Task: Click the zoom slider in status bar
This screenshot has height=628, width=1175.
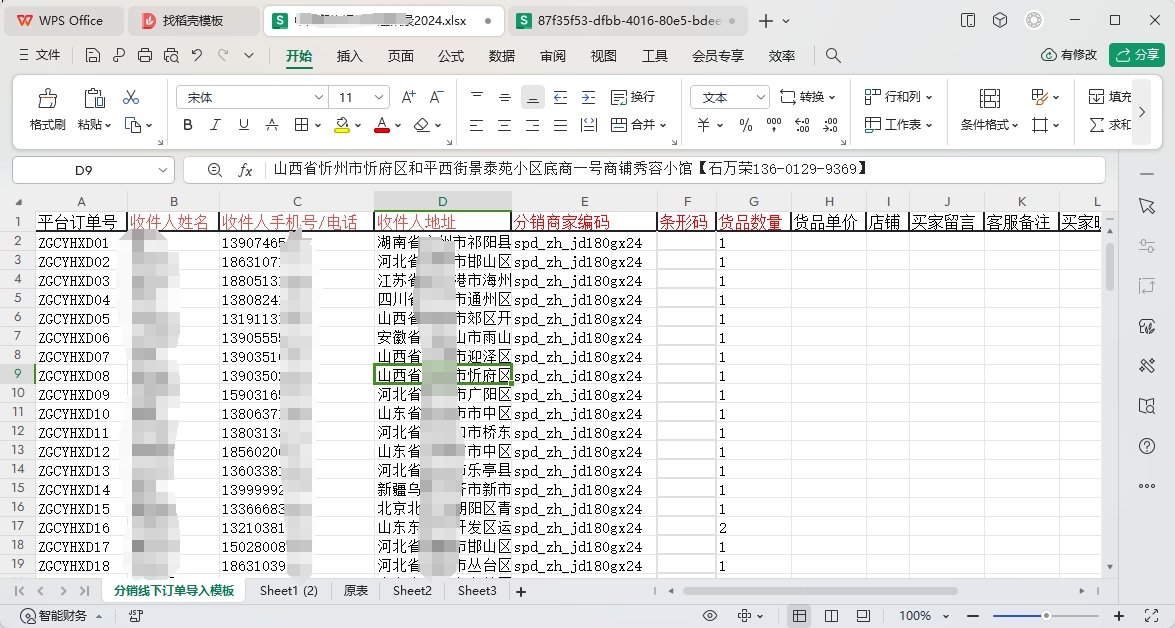Action: [1046, 616]
